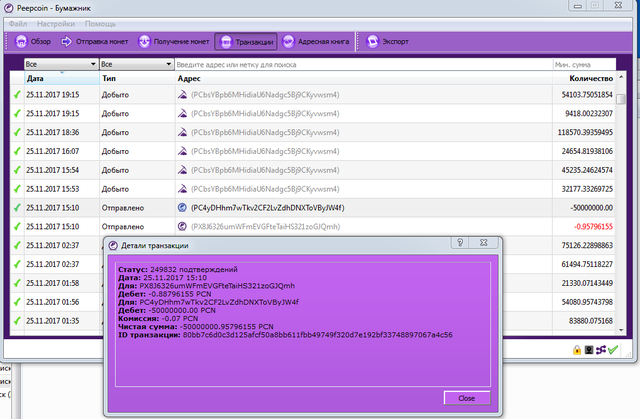Viewport: 640px width, 419px height.
Task: Click the wallet lock status icon
Action: coord(577,350)
